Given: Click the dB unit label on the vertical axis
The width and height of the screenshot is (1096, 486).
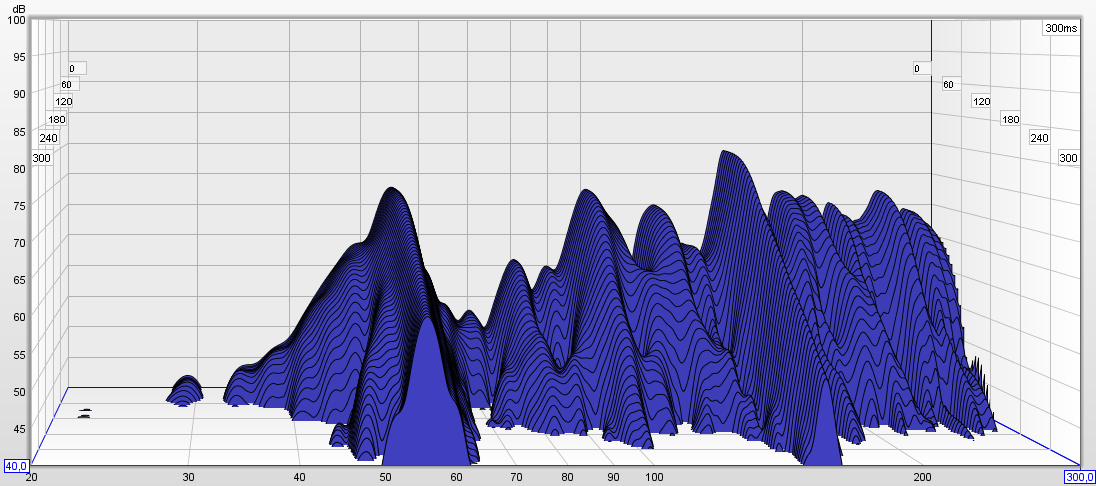Looking at the screenshot, I should [20, 8].
